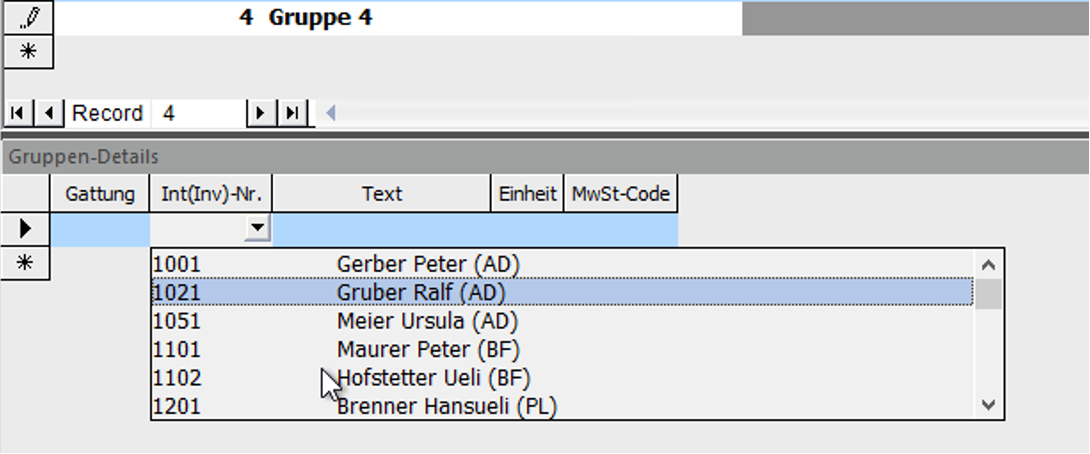Viewport: 1090px width, 454px height.
Task: Select the Gattung column header
Action: (x=99, y=194)
